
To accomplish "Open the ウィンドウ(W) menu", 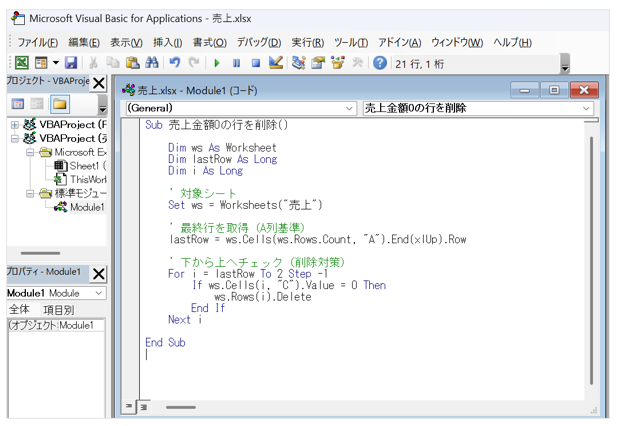I will pos(457,43).
